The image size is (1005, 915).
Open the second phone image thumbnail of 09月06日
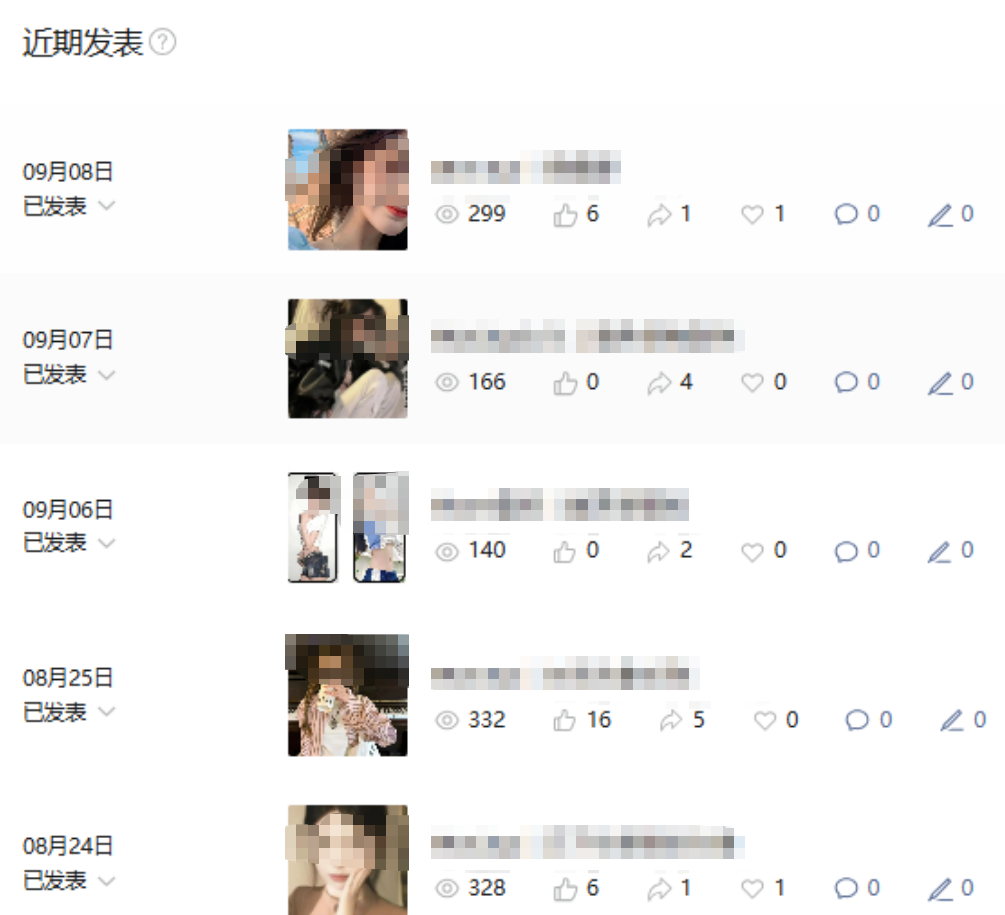point(380,527)
